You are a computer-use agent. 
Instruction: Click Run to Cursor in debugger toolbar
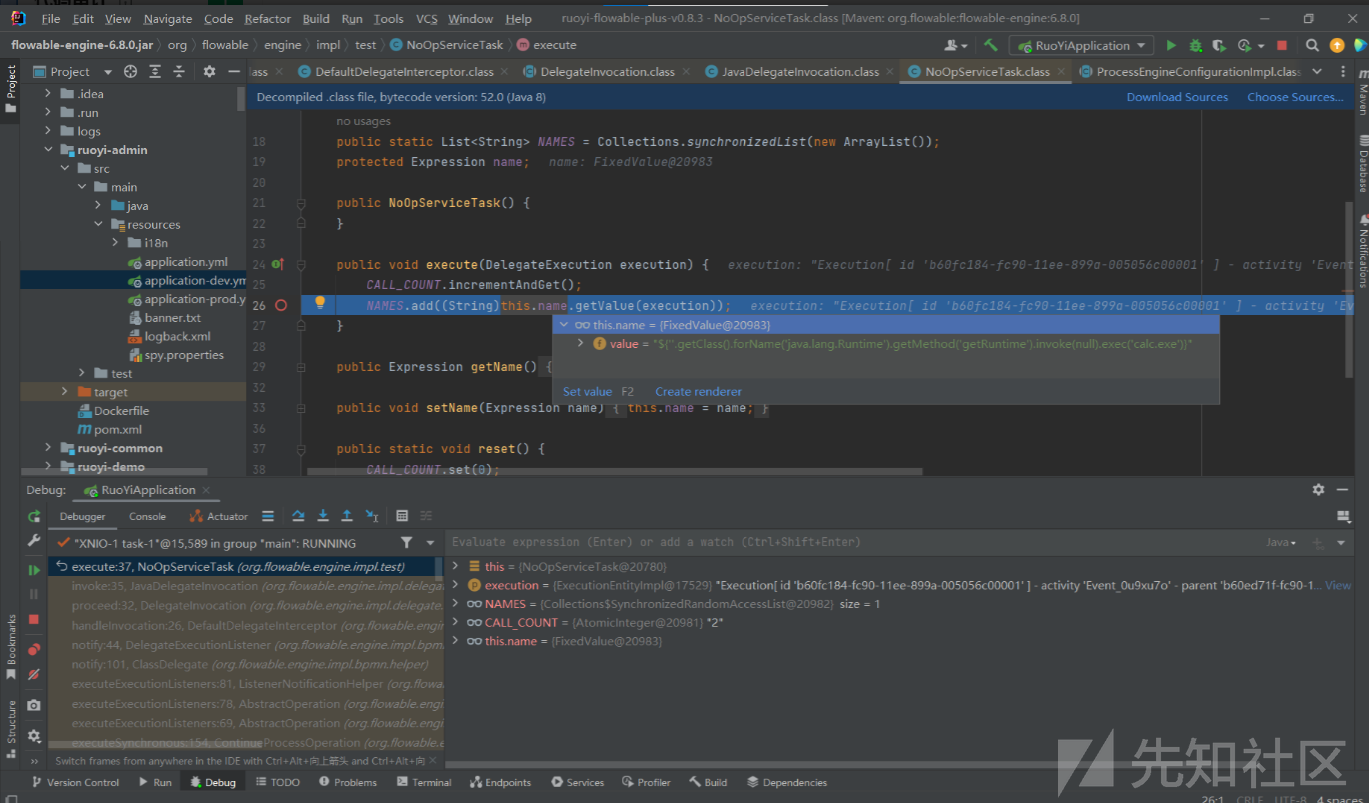(x=372, y=516)
